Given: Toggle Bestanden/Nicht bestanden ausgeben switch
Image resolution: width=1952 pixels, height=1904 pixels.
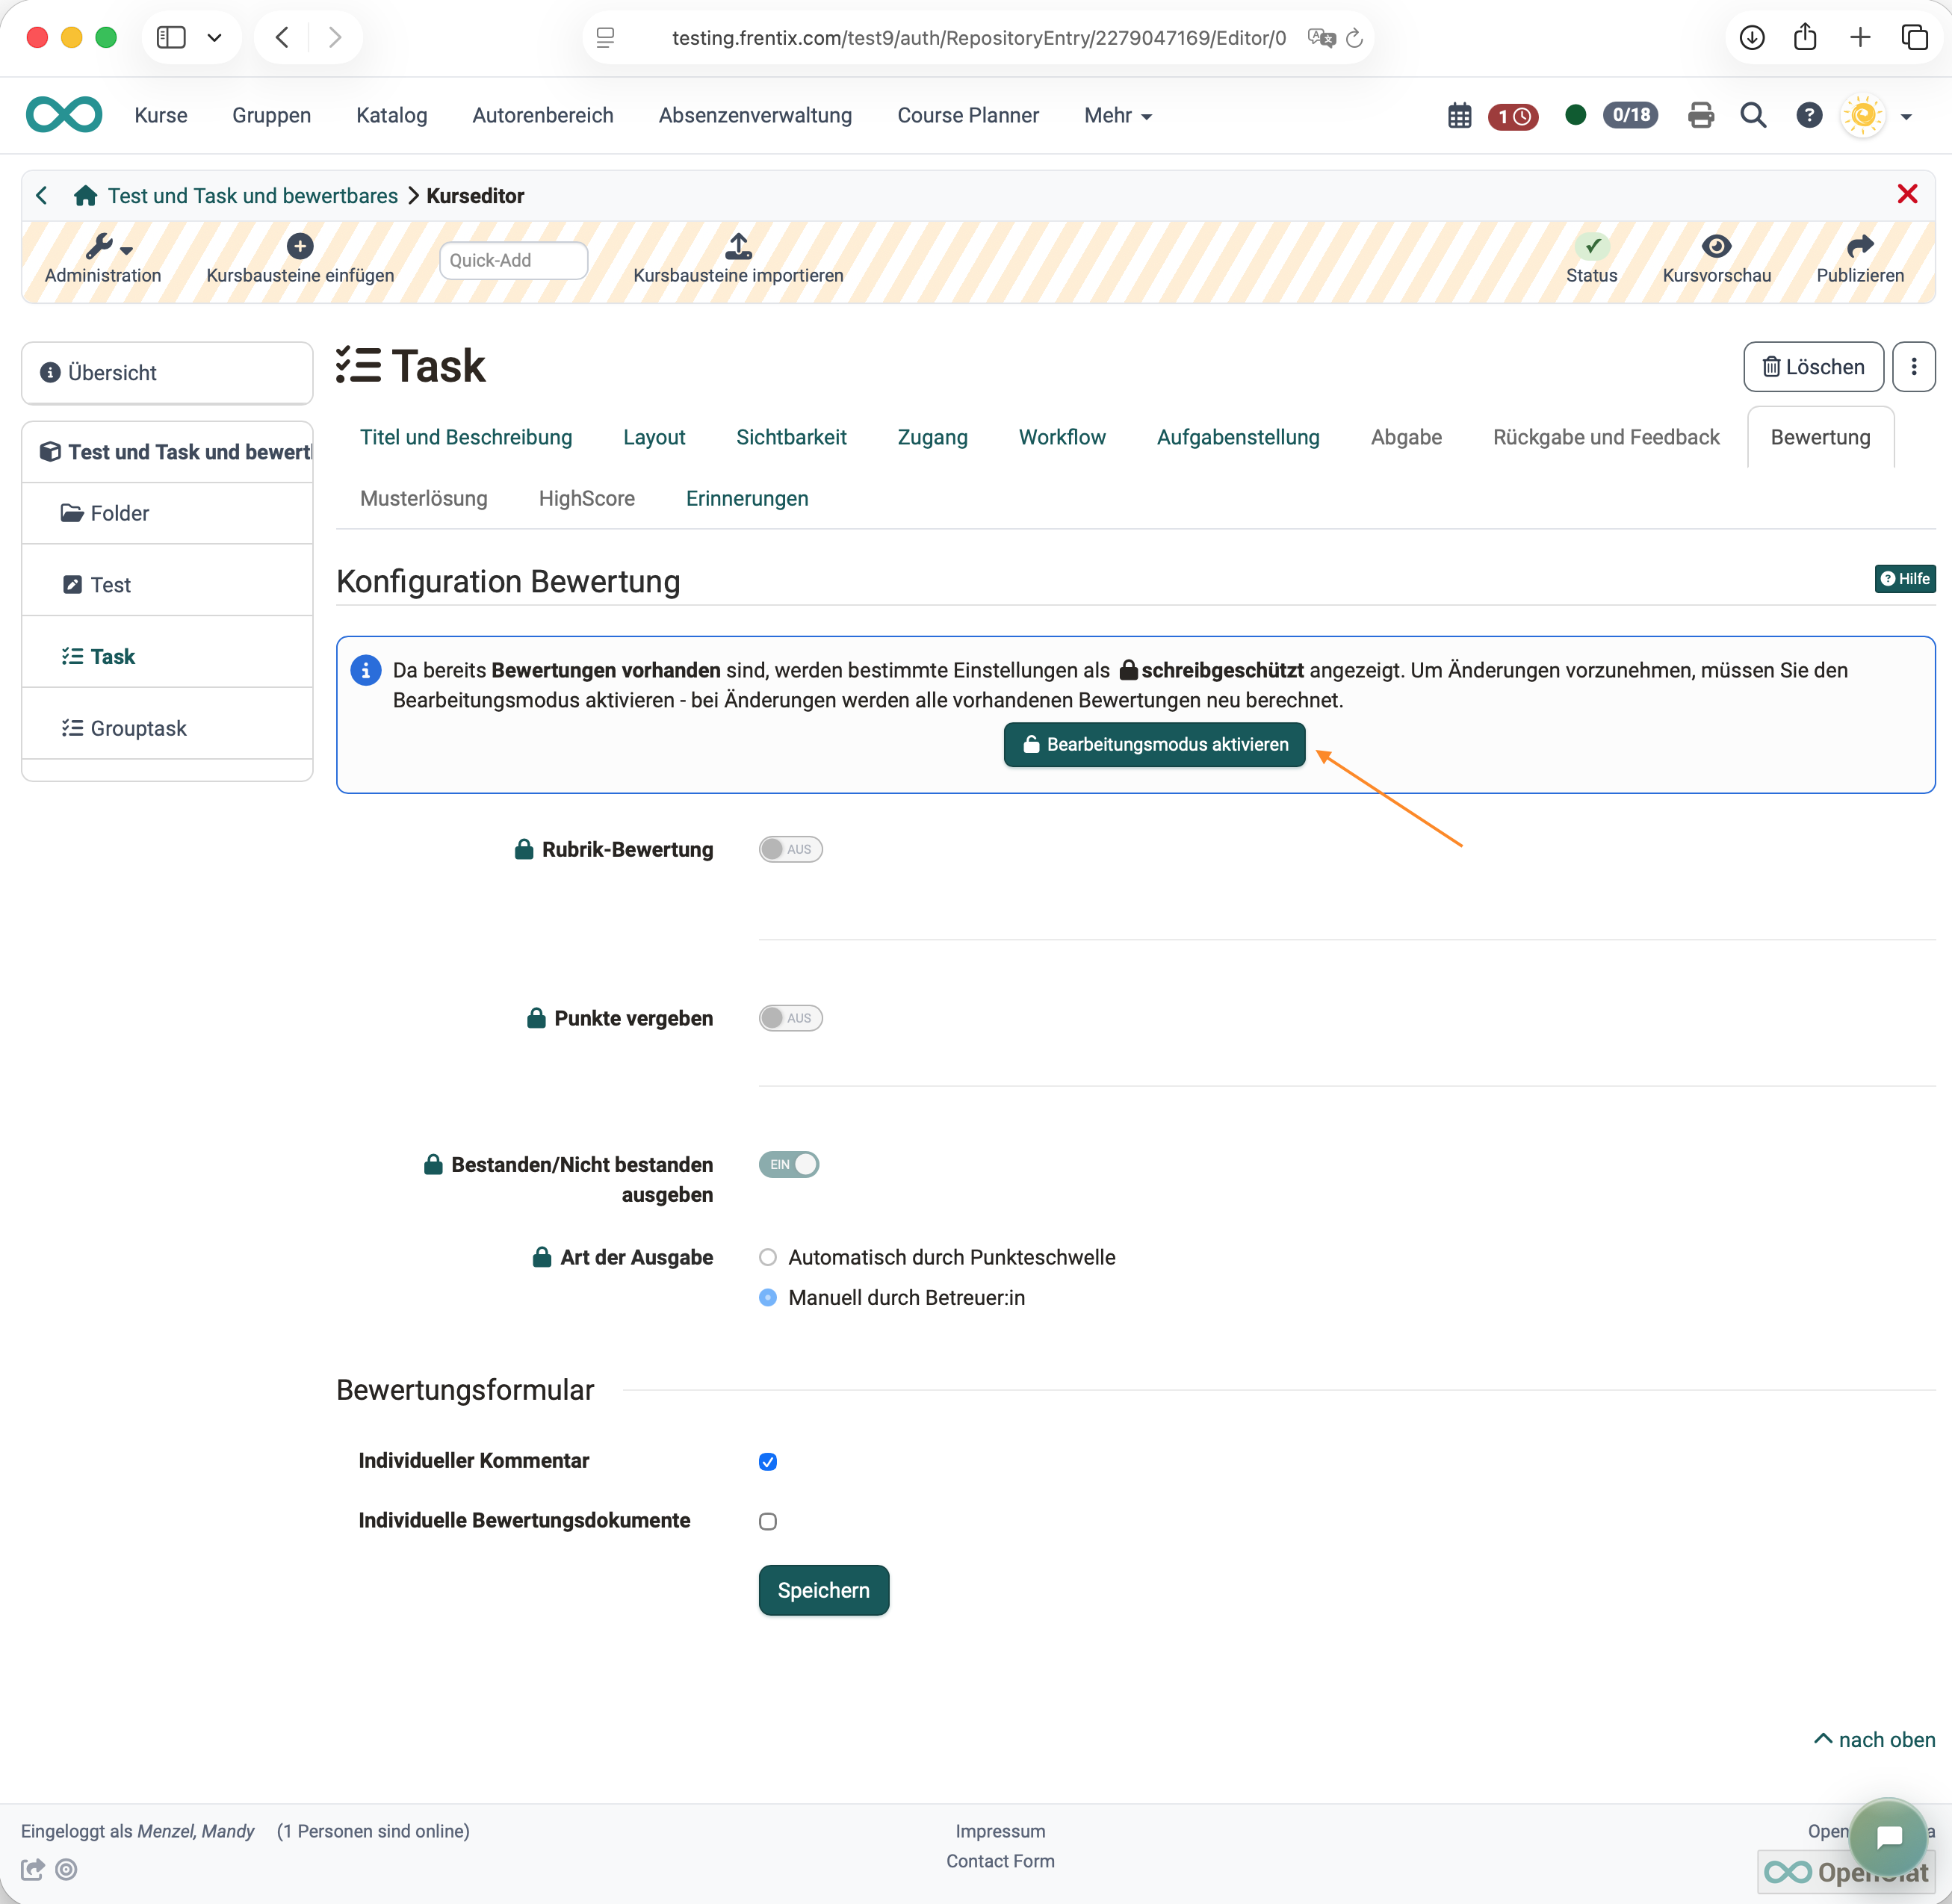Looking at the screenshot, I should point(789,1164).
